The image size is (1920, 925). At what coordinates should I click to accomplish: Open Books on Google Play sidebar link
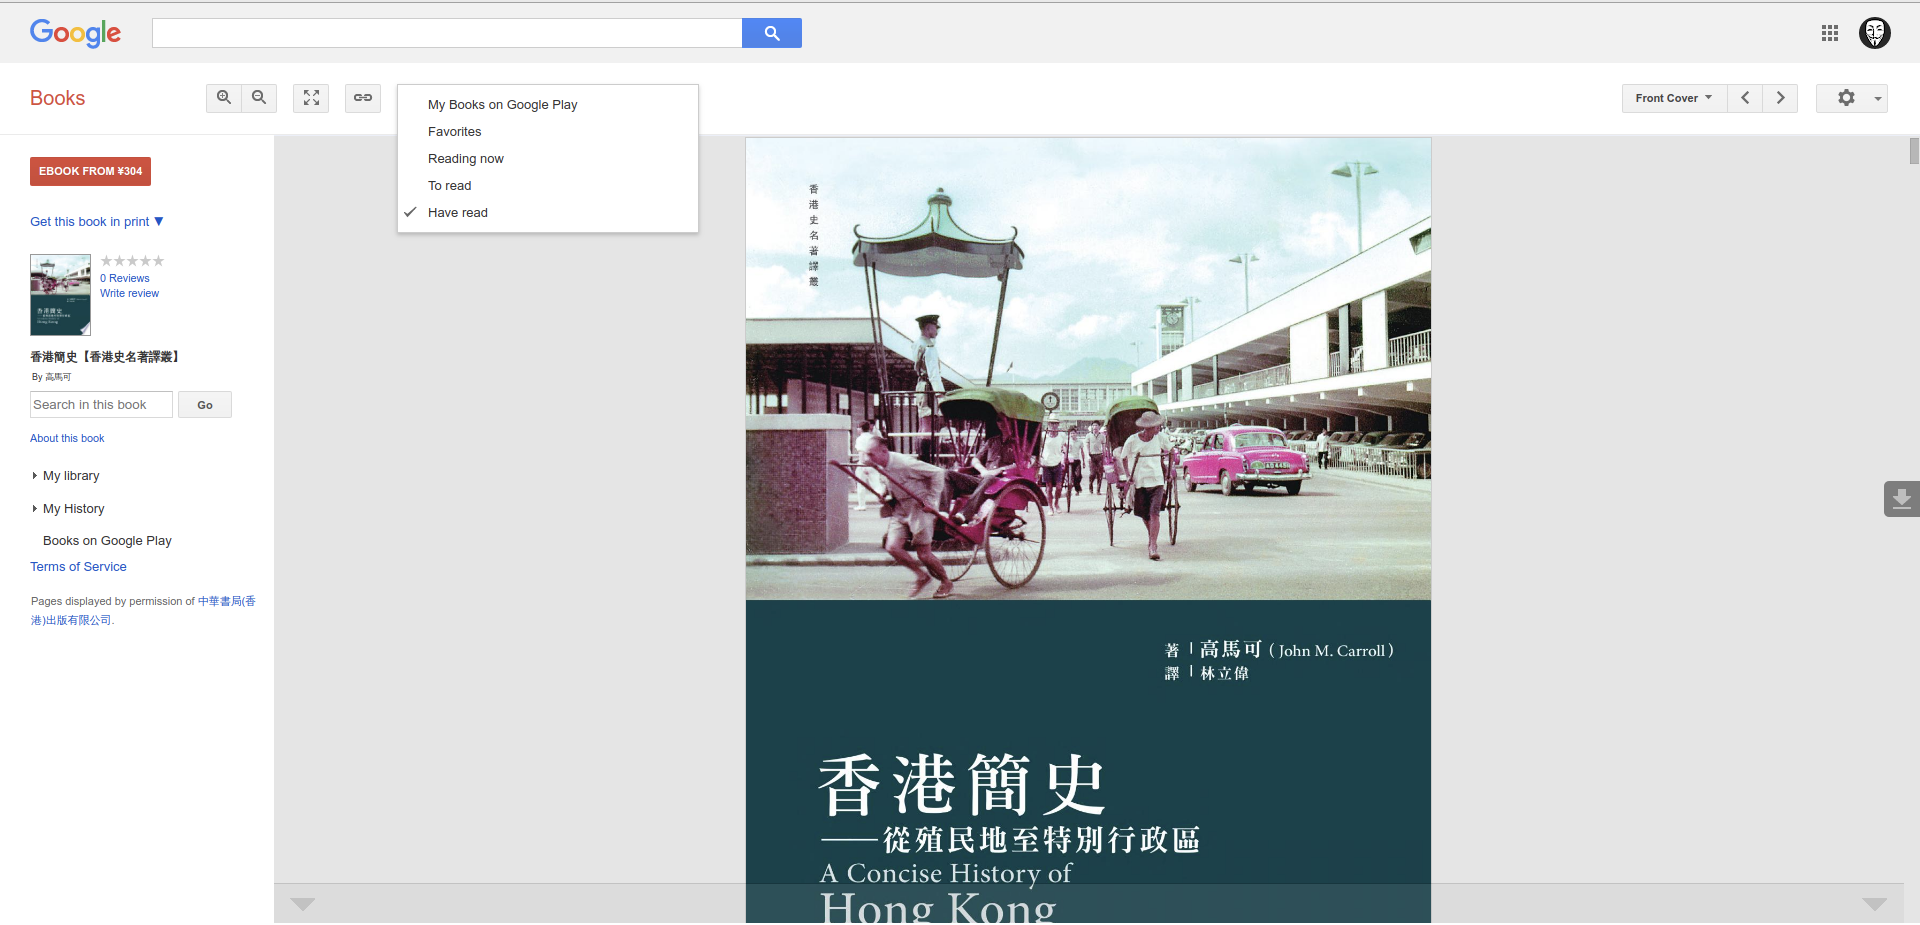tap(107, 541)
